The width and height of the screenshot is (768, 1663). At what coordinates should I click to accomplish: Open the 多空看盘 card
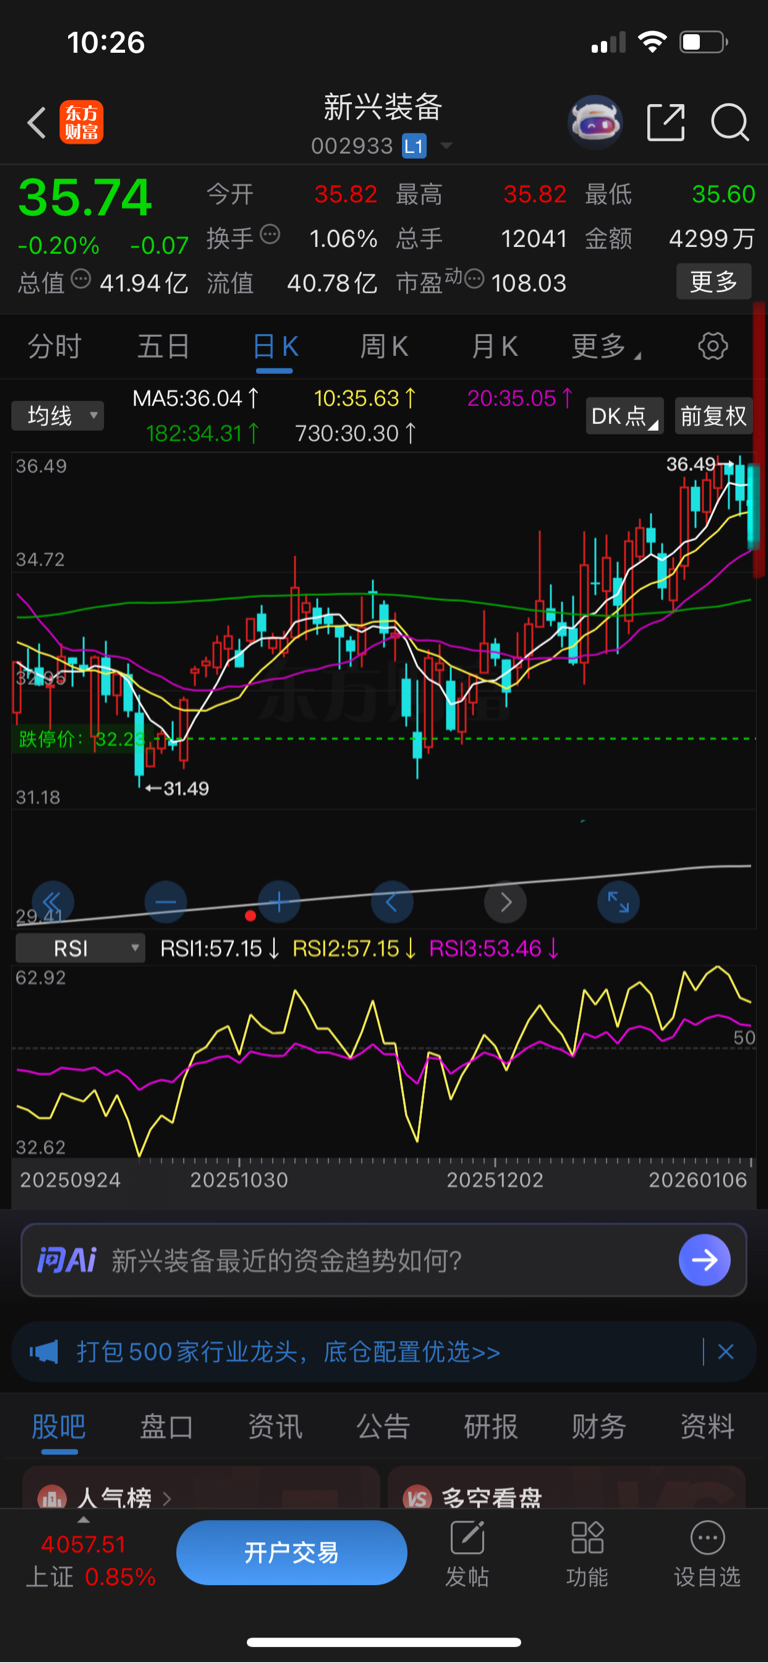(567, 1488)
